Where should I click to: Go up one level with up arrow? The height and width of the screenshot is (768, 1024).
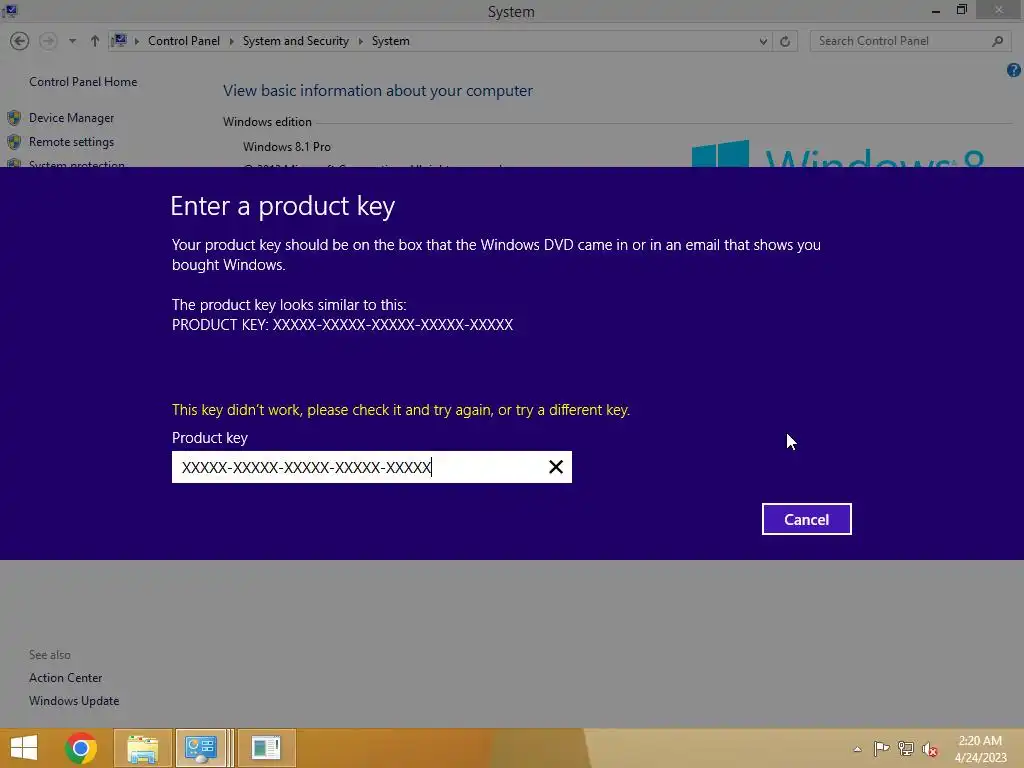pyautogui.click(x=95, y=41)
